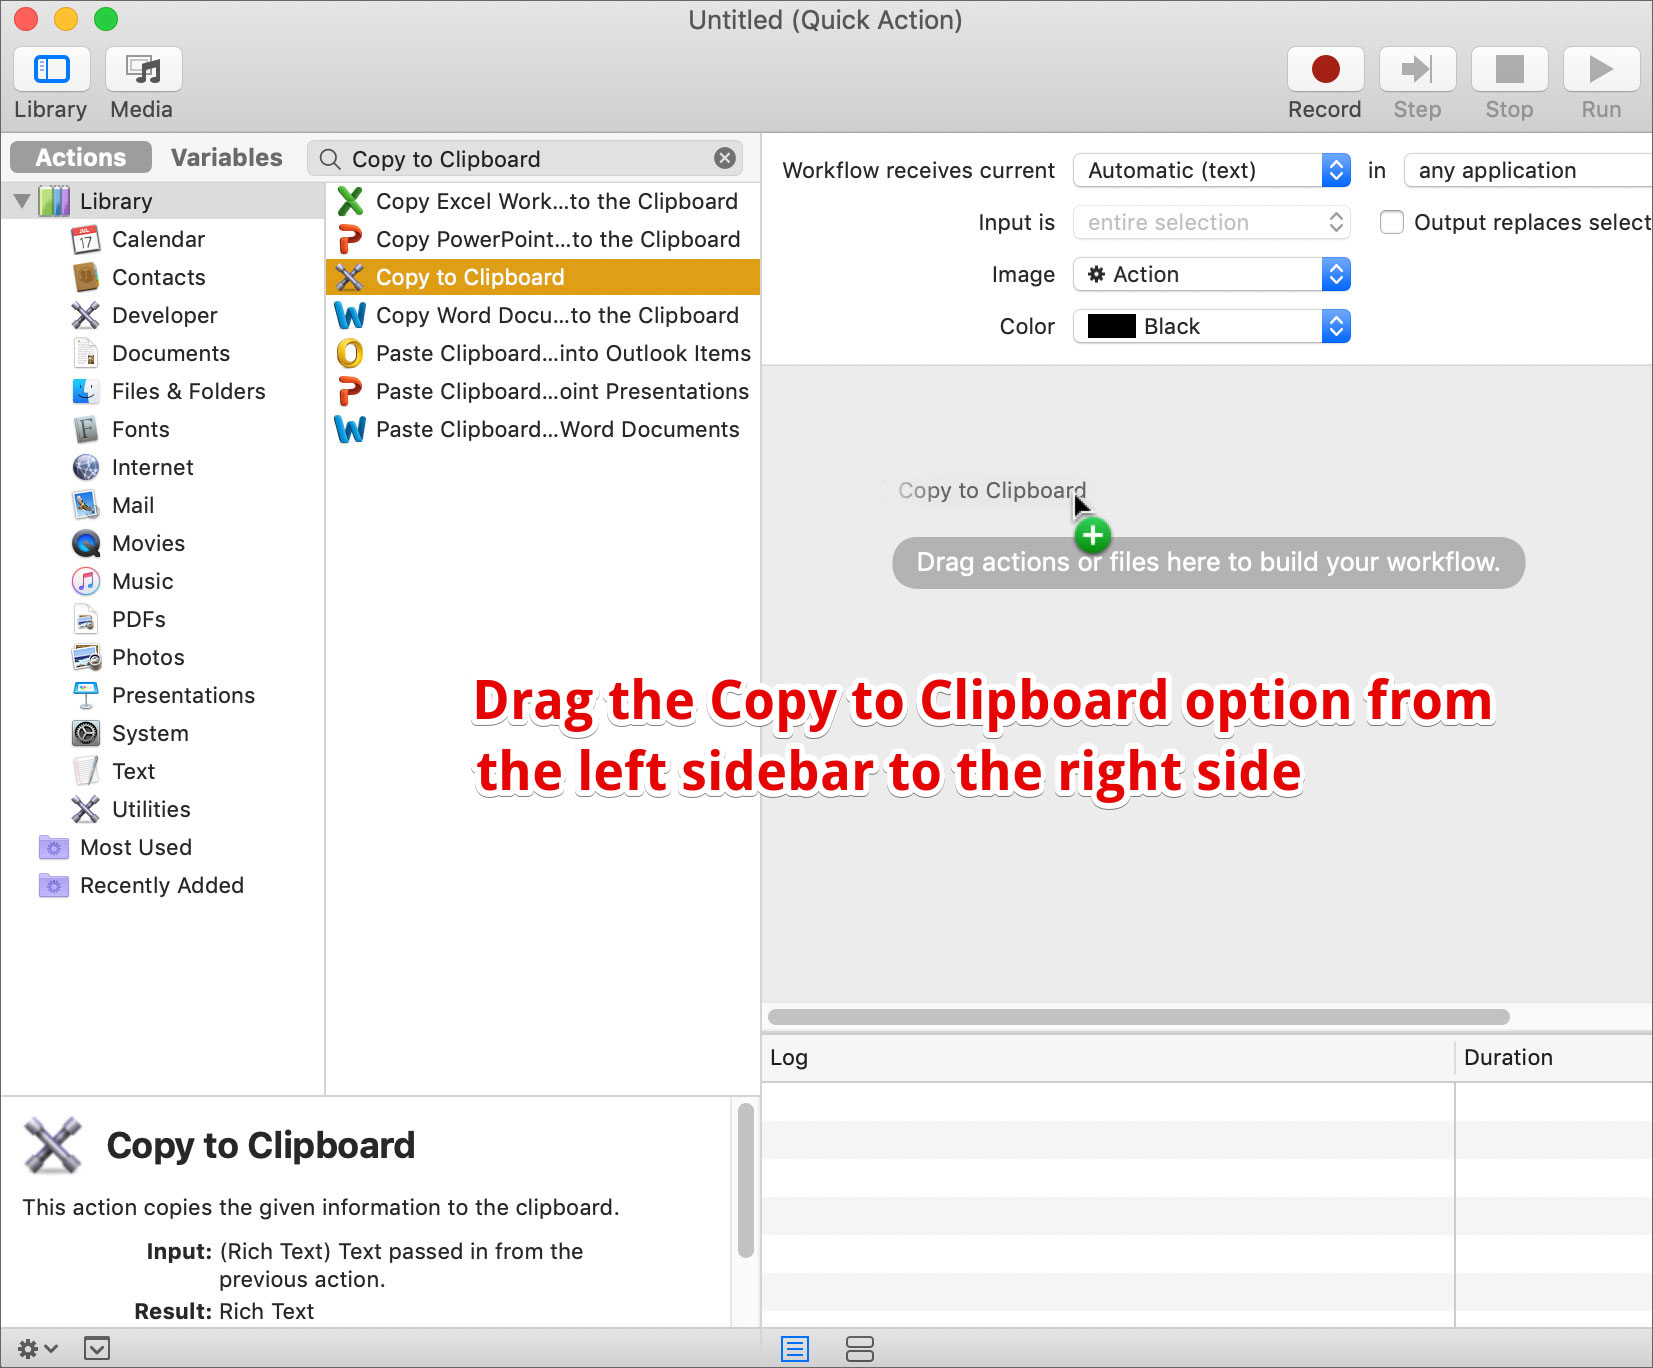Change the Black color swatch
This screenshot has height=1368, width=1653.
(x=1210, y=326)
